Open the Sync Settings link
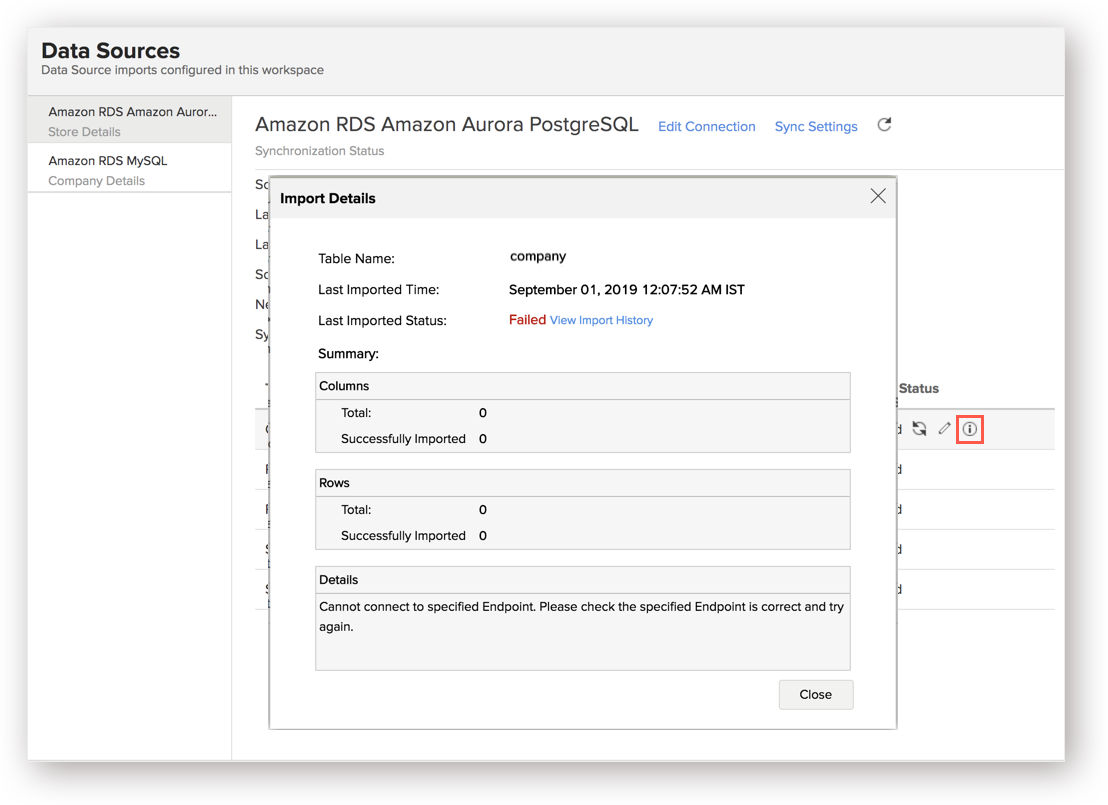1108x805 pixels. (816, 127)
